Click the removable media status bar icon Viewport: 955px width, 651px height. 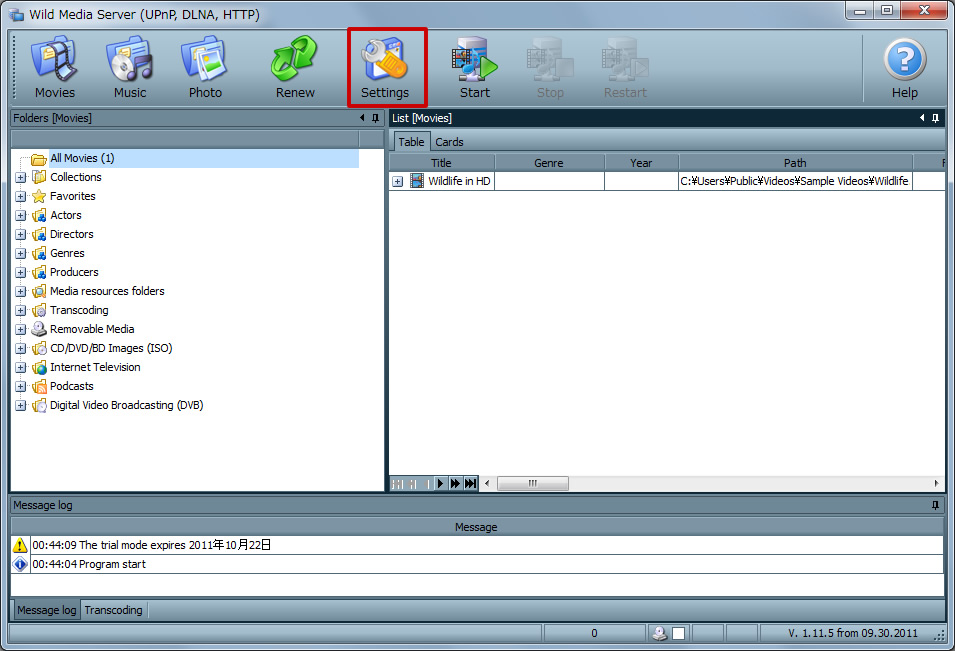click(660, 633)
